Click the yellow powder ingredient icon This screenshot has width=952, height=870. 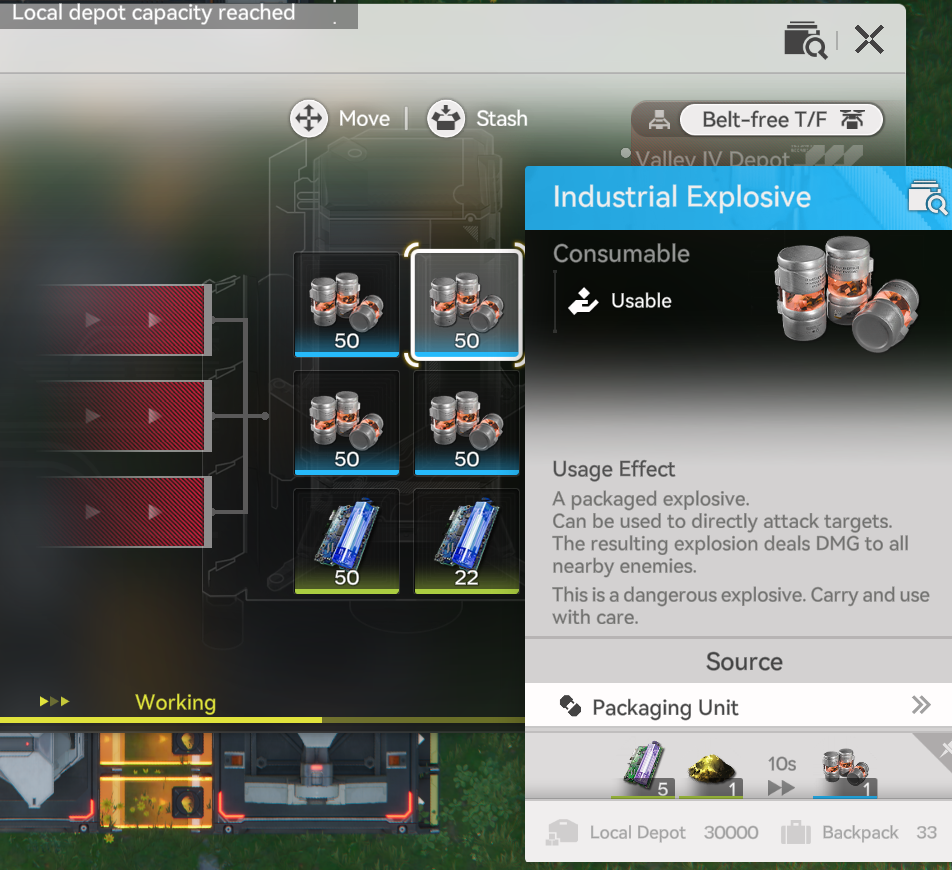[711, 769]
